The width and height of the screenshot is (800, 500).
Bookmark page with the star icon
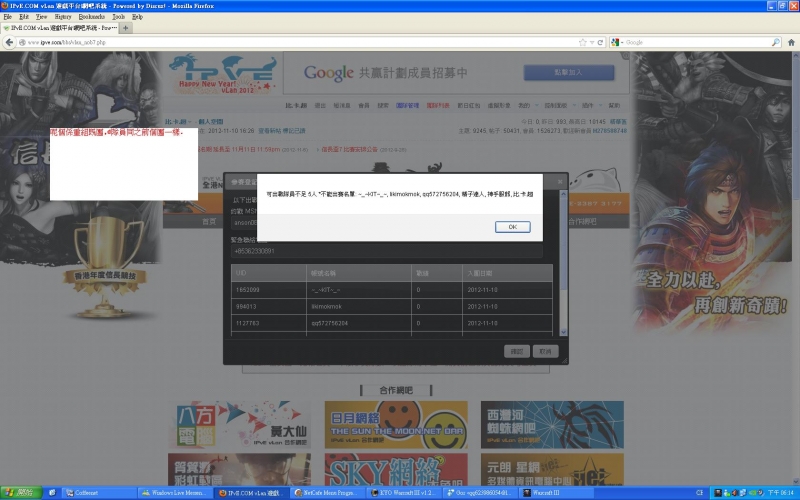coord(583,42)
